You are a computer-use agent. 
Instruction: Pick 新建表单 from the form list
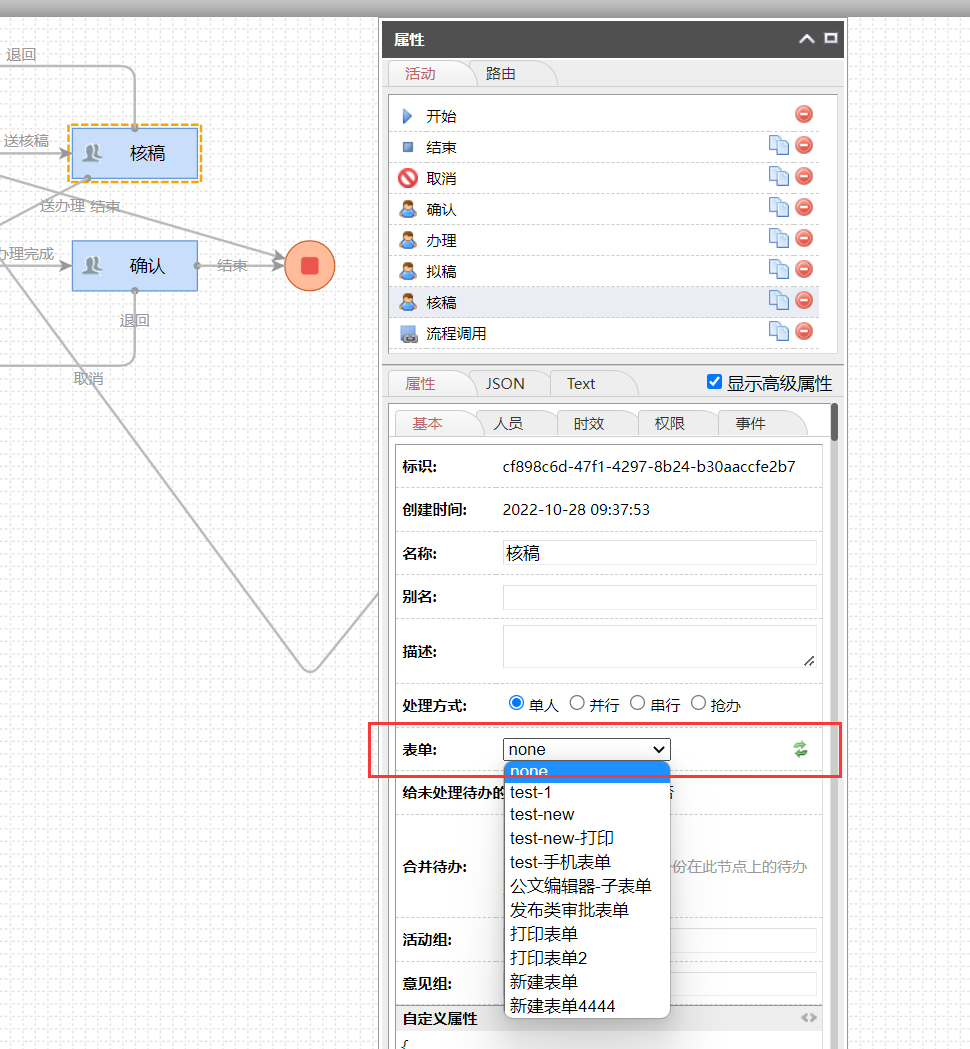tap(587, 982)
